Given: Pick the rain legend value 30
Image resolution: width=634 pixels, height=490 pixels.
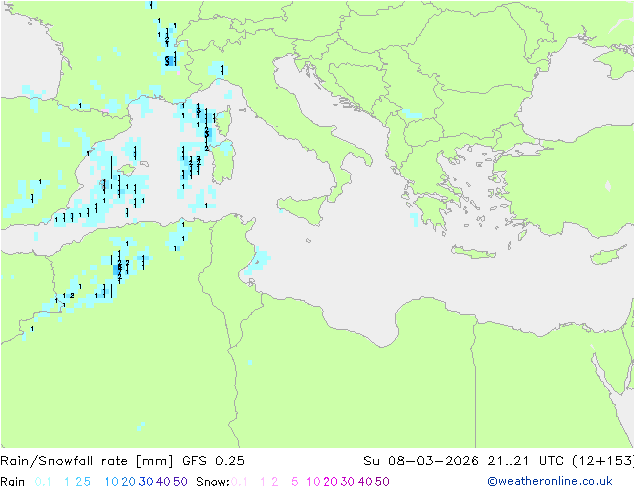Looking at the screenshot, I should 146,482.
